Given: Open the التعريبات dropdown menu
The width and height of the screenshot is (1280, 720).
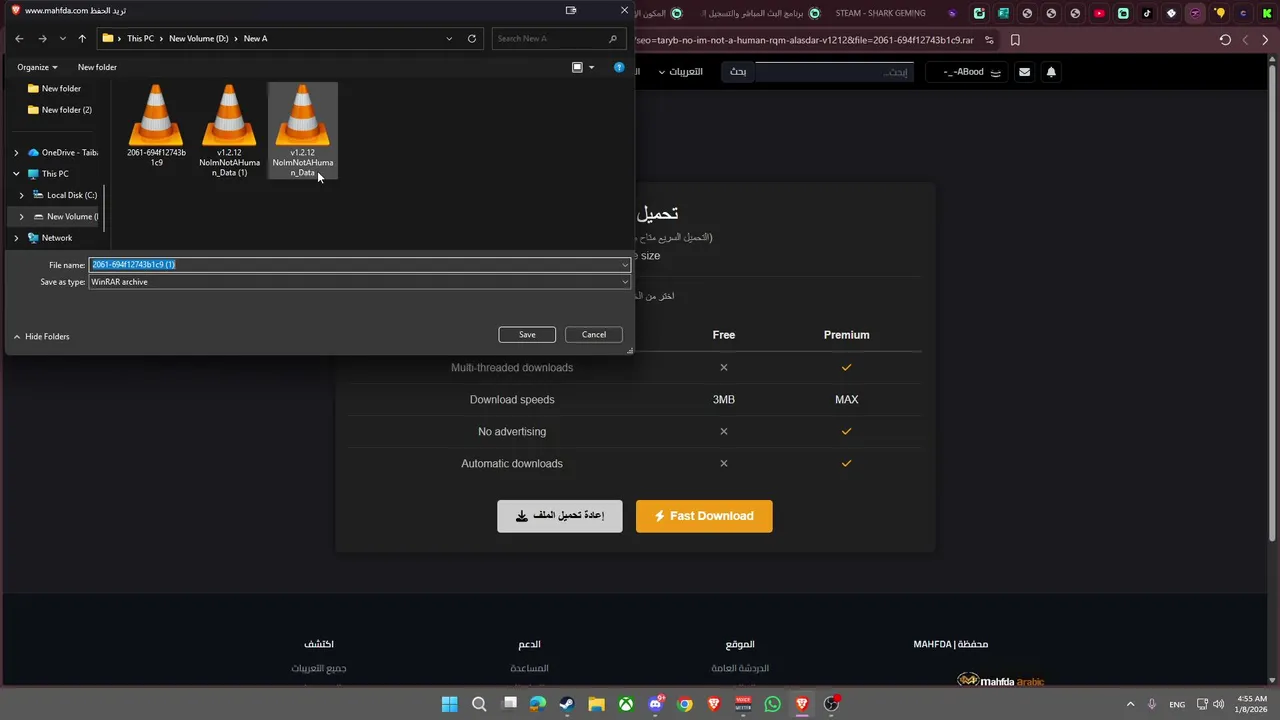Looking at the screenshot, I should tap(680, 72).
